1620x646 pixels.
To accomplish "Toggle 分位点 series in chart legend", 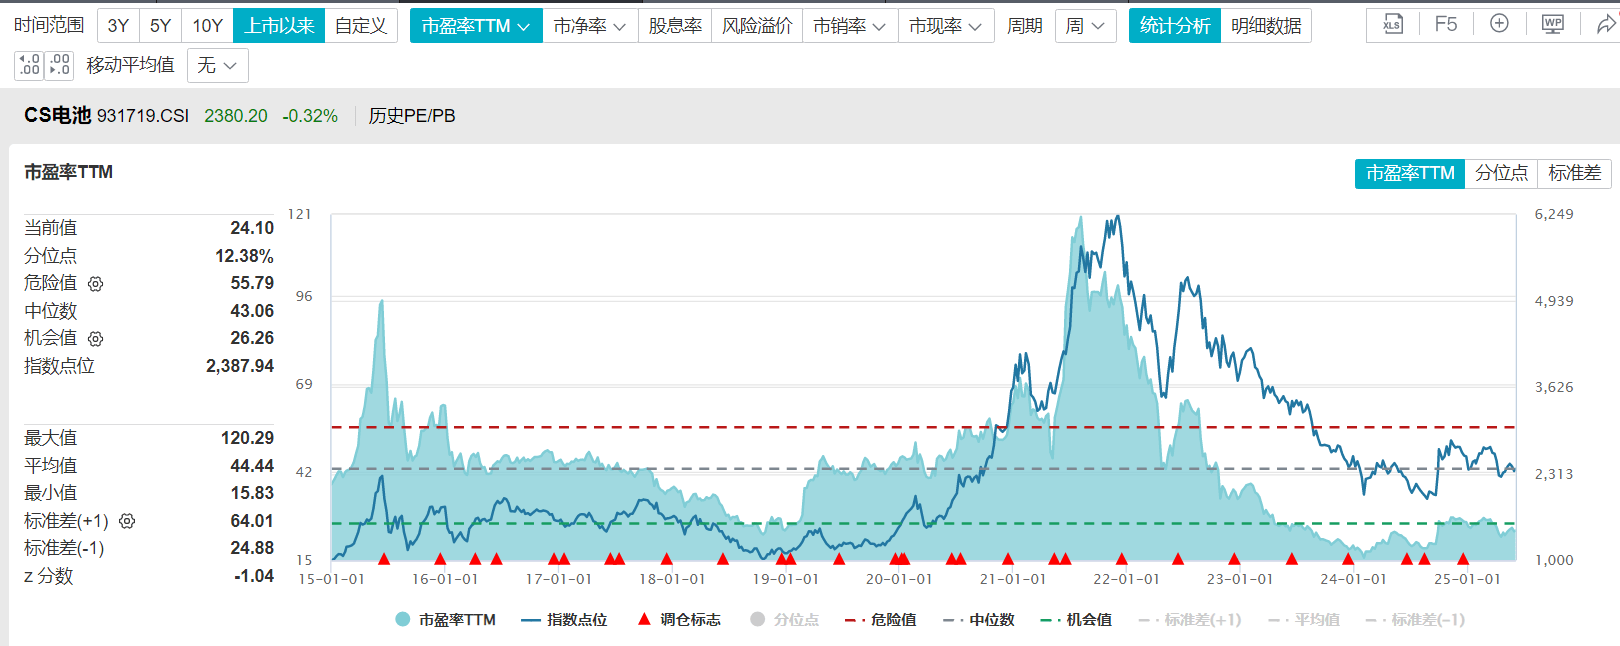I will [x=784, y=620].
